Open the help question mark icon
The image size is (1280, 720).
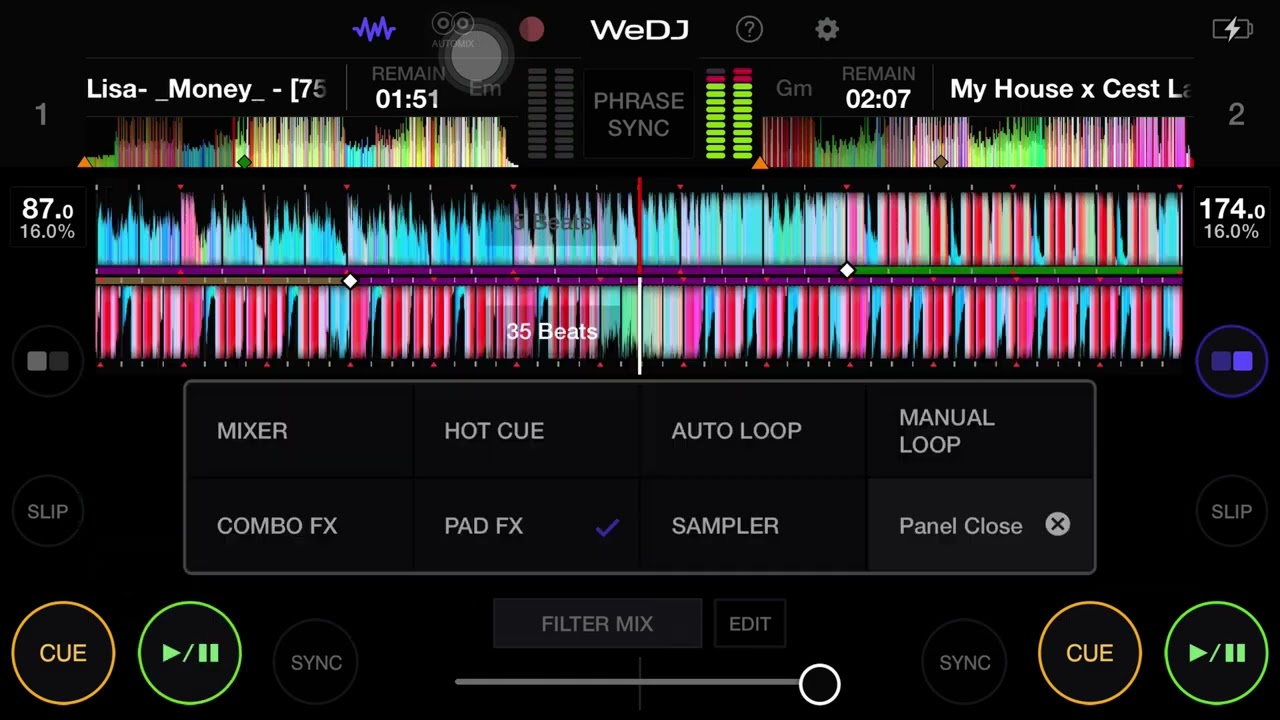(x=749, y=29)
